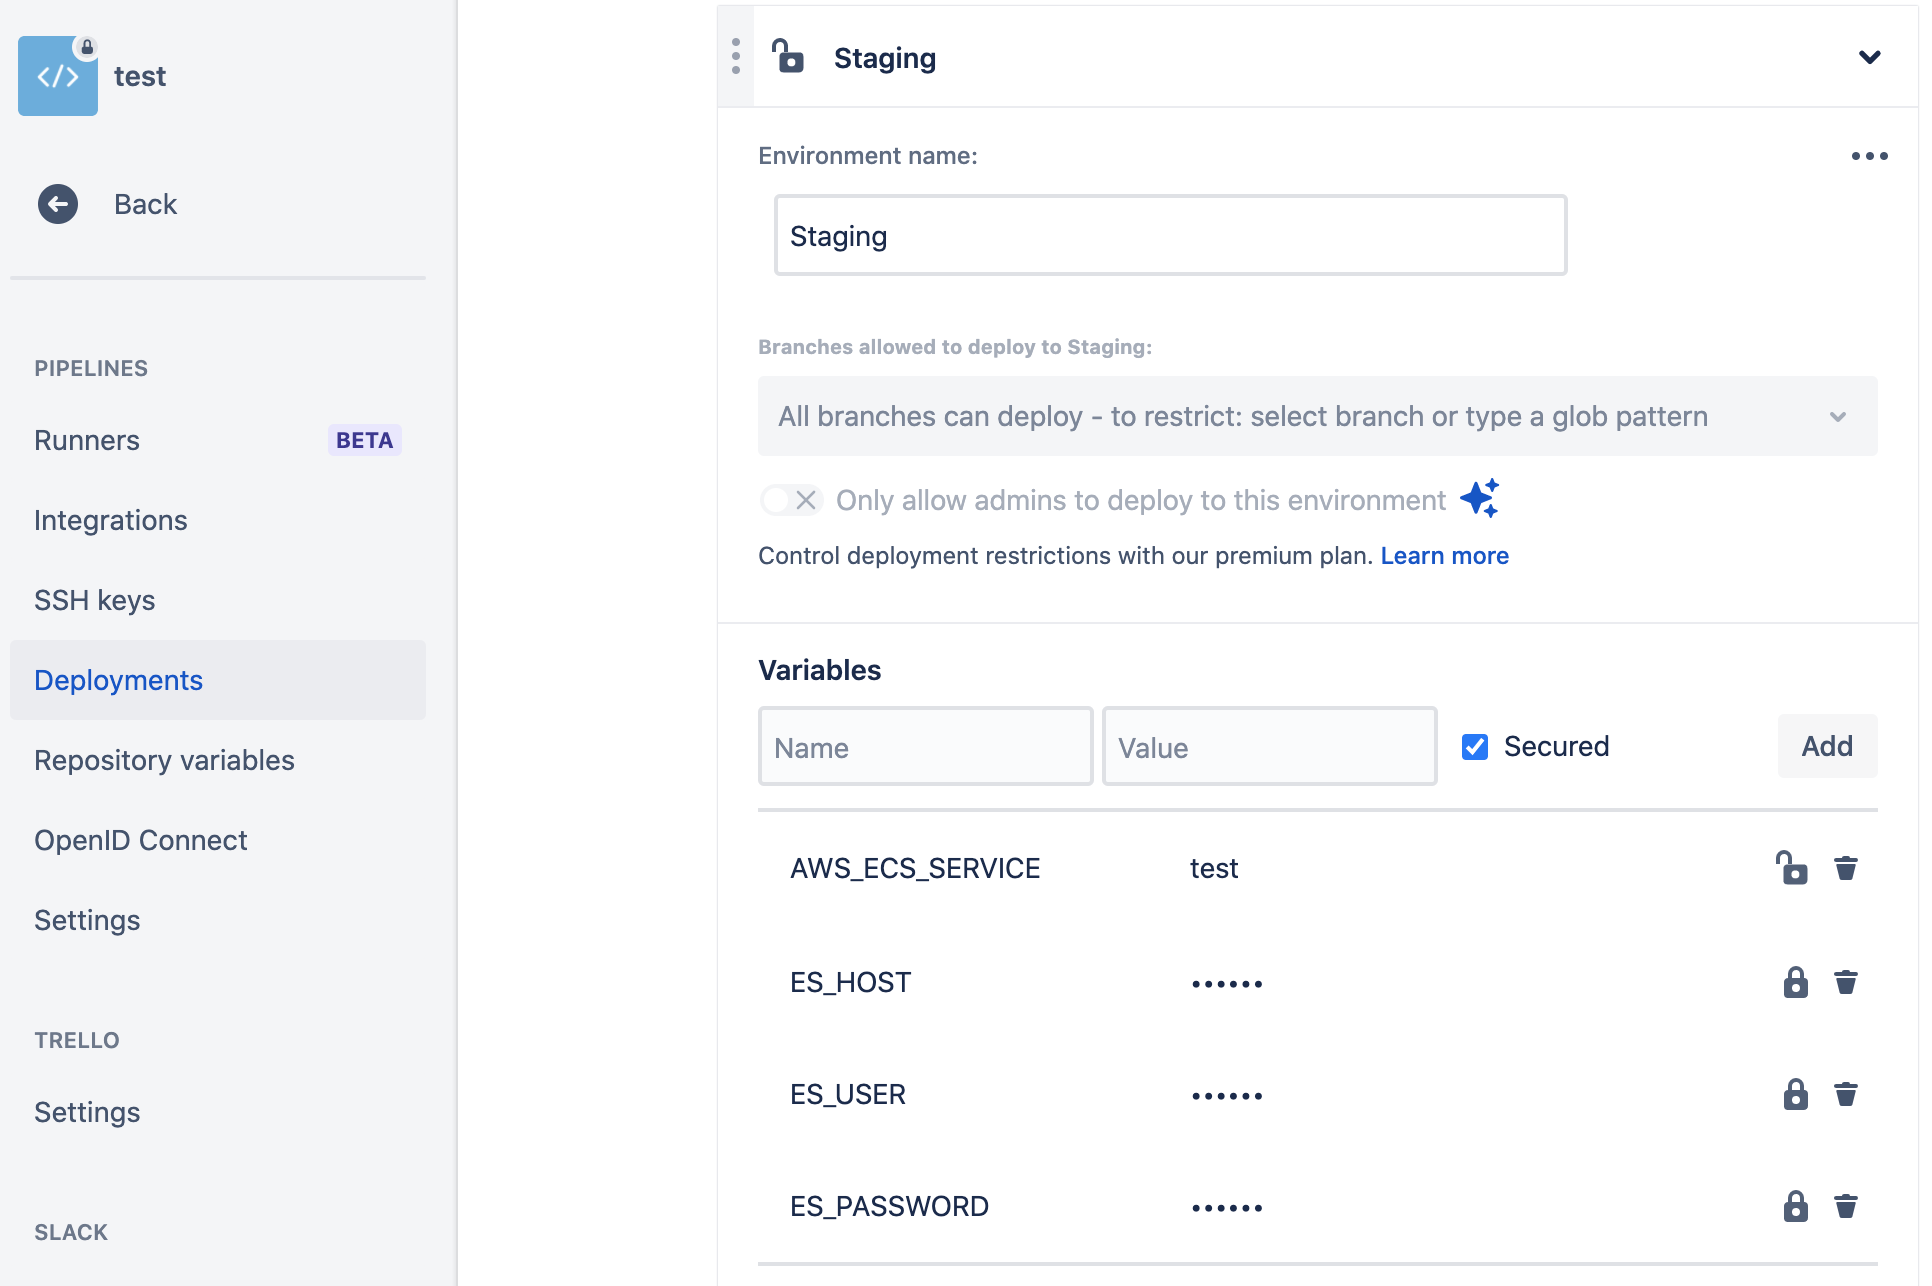Viewport: 1932px width, 1286px height.
Task: Go to SSH keys settings
Action: point(95,600)
